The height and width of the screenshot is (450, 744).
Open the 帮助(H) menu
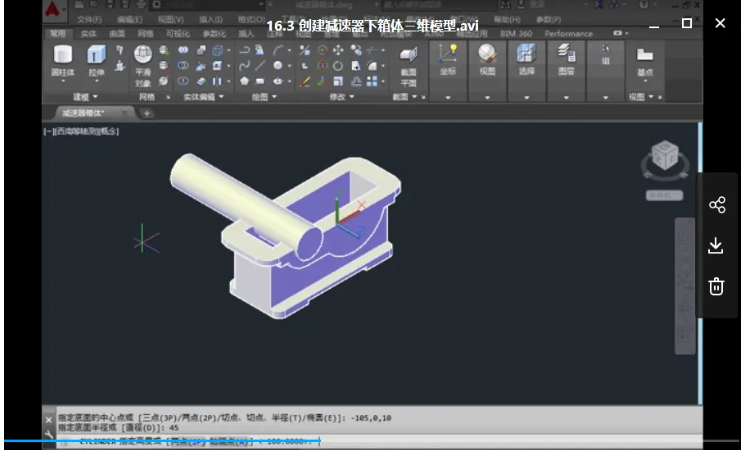(507, 20)
